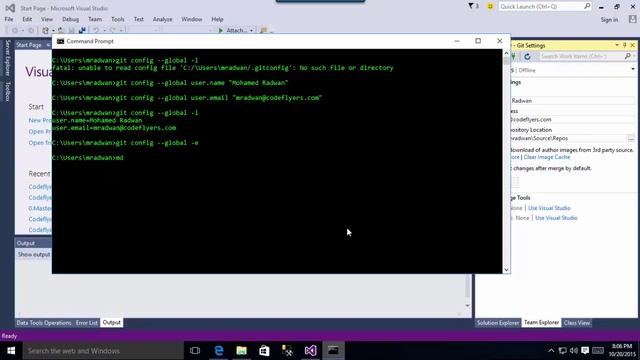The width and height of the screenshot is (640, 360).
Task: Click the folder icon after Attach dropdown
Action: [x=264, y=31]
